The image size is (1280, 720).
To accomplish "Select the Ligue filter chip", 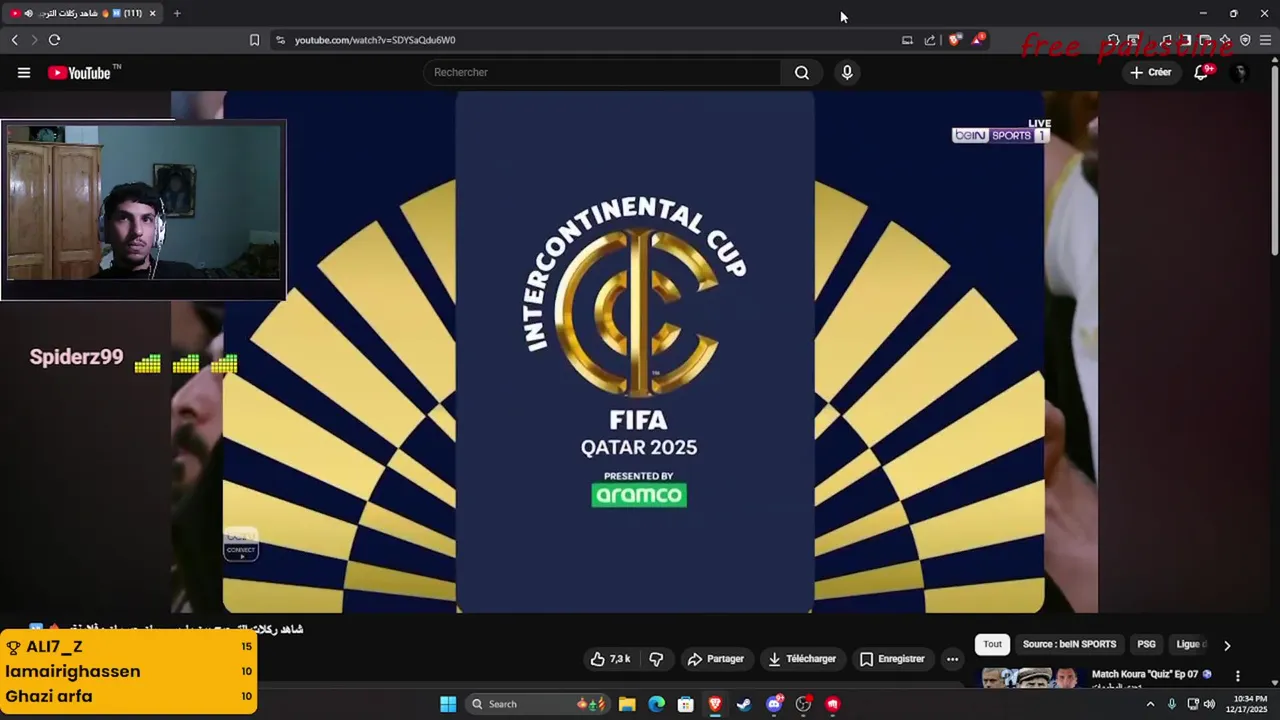I will coord(1190,644).
